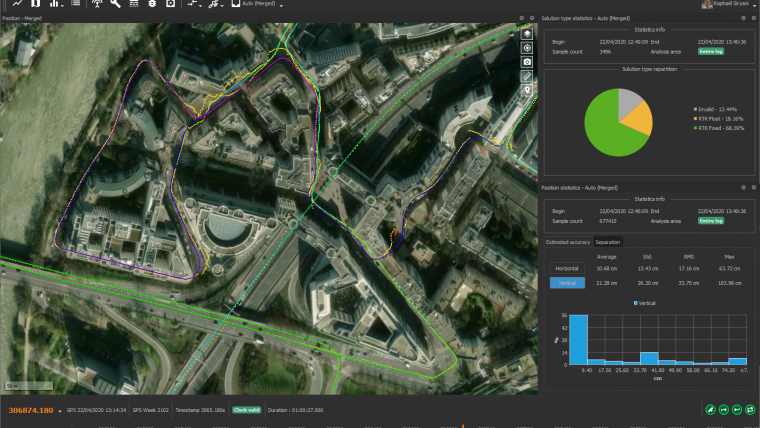The width and height of the screenshot is (760, 428).
Task: Open the map view toolbar icon
Action: coord(36,3)
